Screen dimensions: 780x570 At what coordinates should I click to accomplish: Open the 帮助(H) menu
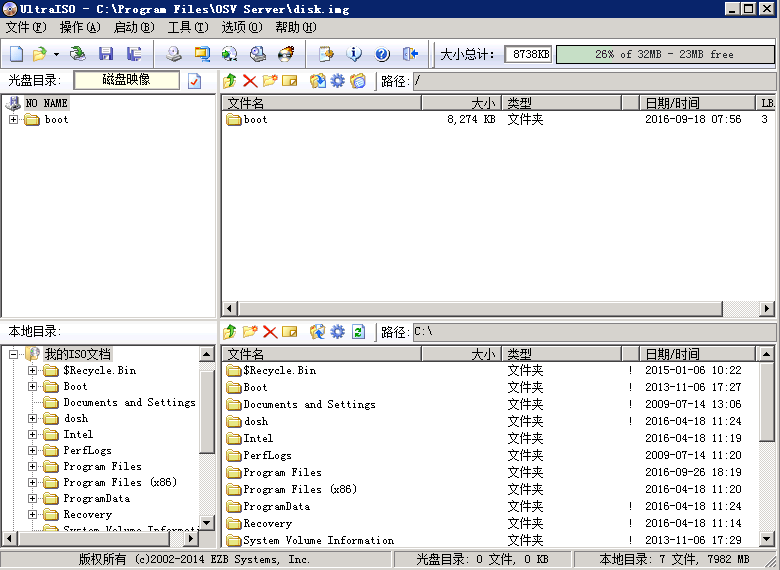(296, 27)
